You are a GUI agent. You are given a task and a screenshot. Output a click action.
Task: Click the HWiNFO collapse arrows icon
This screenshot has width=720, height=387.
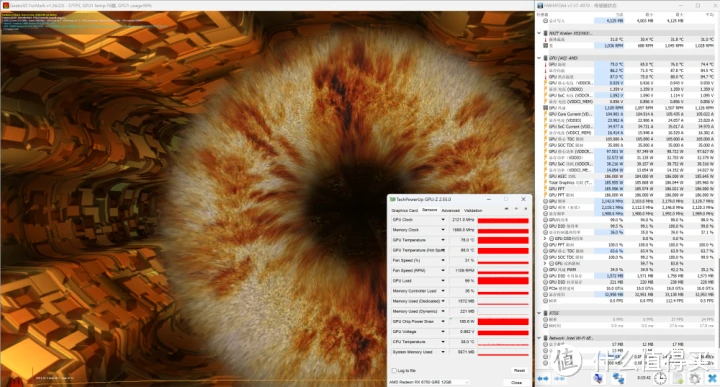point(559,379)
